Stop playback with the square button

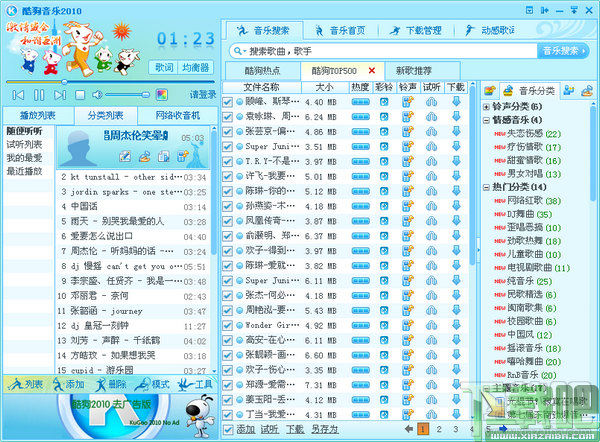coord(80,95)
